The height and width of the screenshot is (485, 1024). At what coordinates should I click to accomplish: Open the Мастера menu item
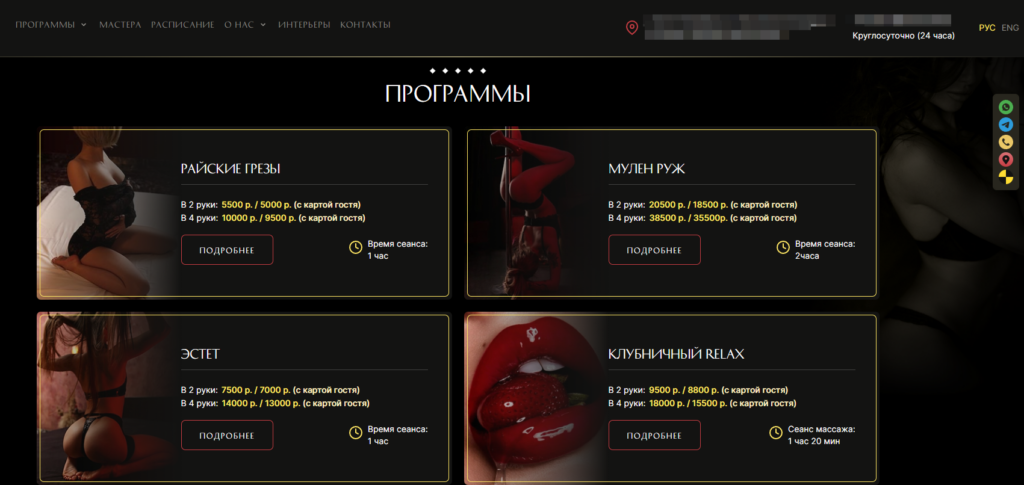coord(120,25)
